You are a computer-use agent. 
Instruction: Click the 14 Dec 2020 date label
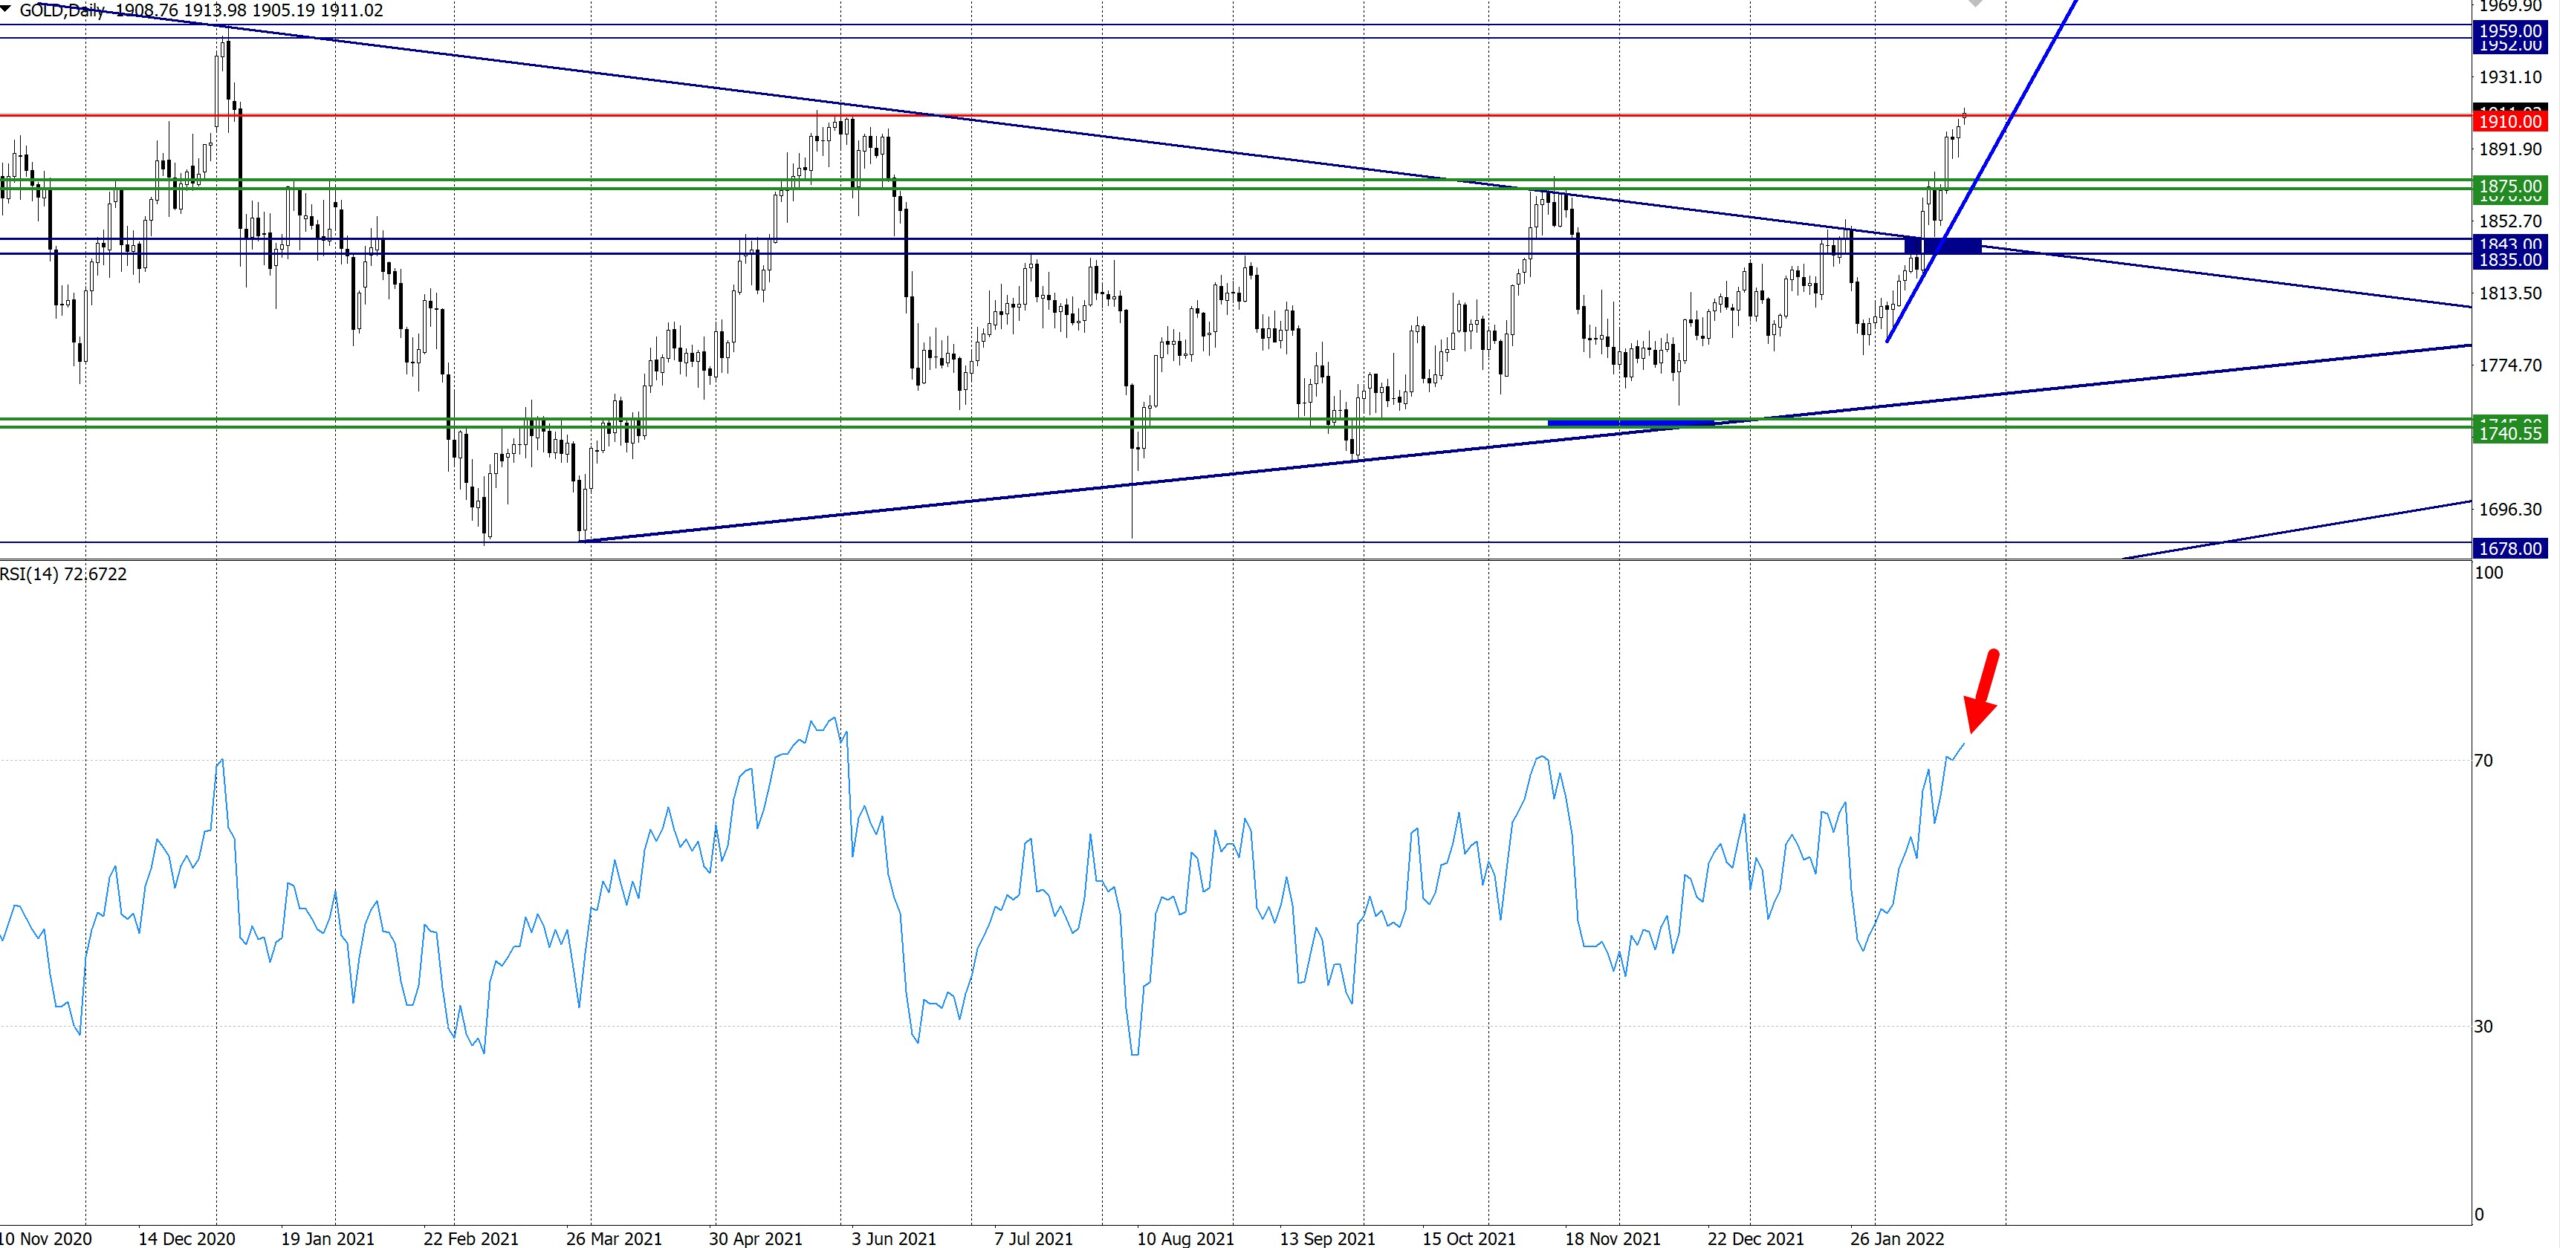pos(186,1238)
